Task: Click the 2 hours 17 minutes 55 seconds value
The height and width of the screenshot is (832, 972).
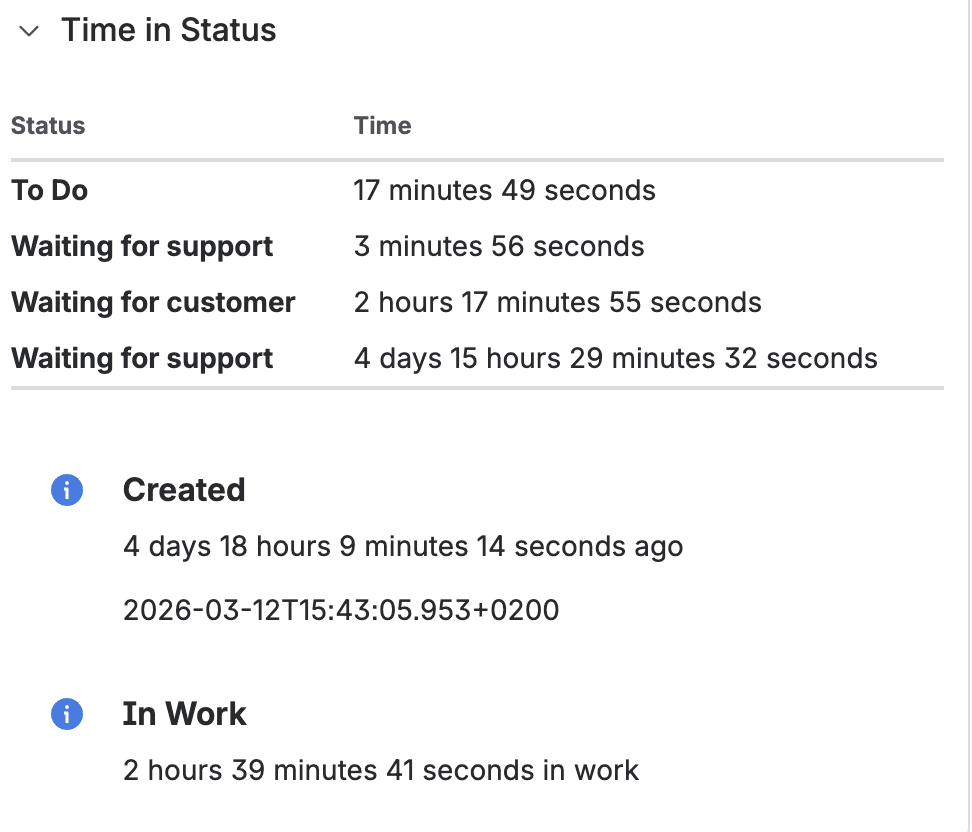Action: click(557, 302)
